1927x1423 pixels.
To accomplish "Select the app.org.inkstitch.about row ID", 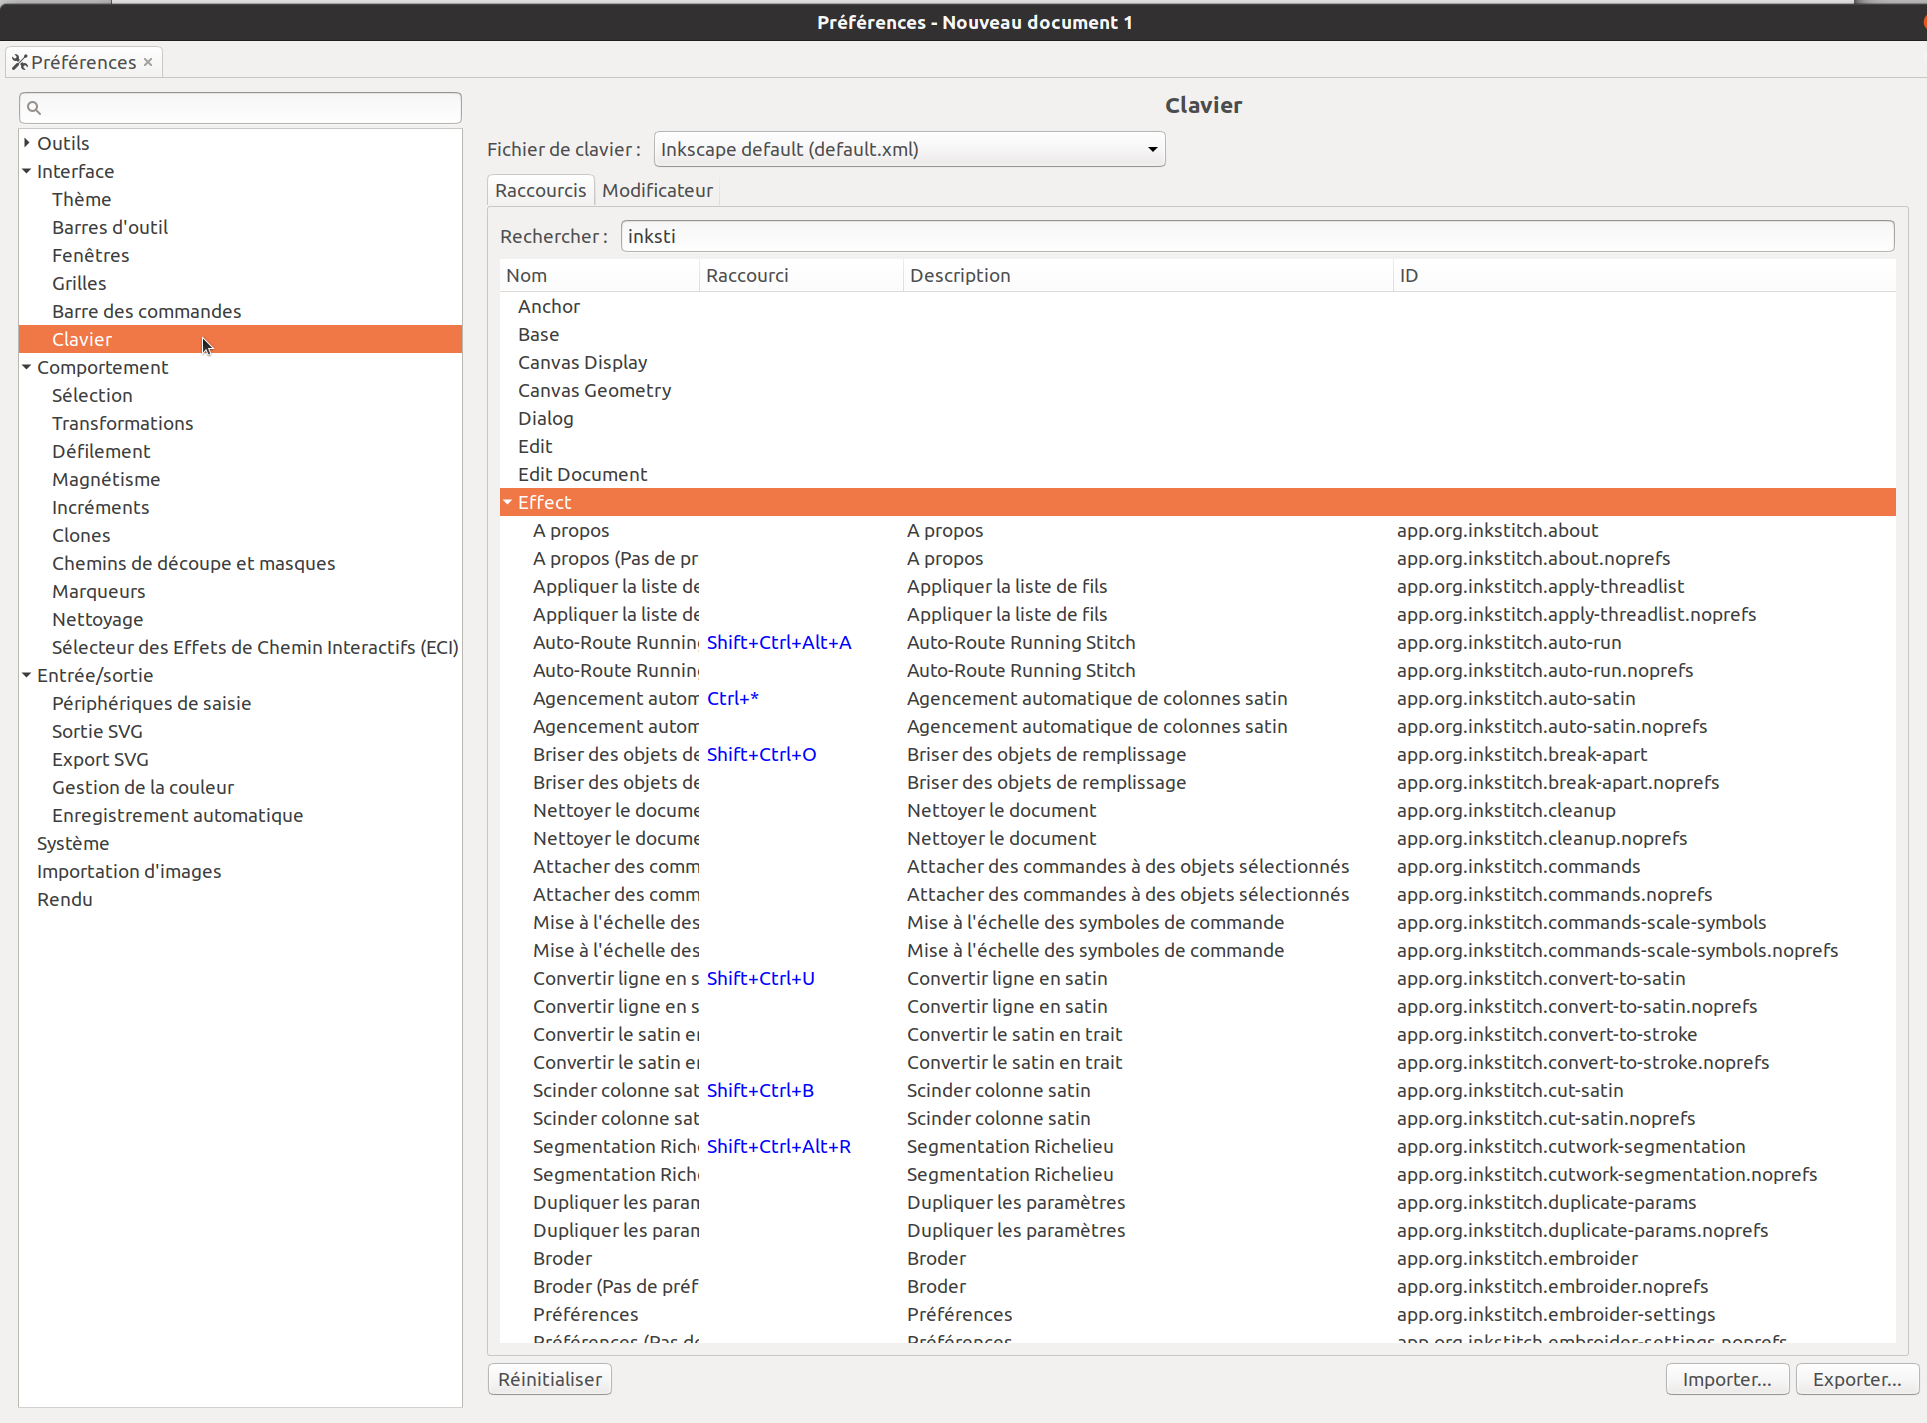I will [x=1497, y=530].
